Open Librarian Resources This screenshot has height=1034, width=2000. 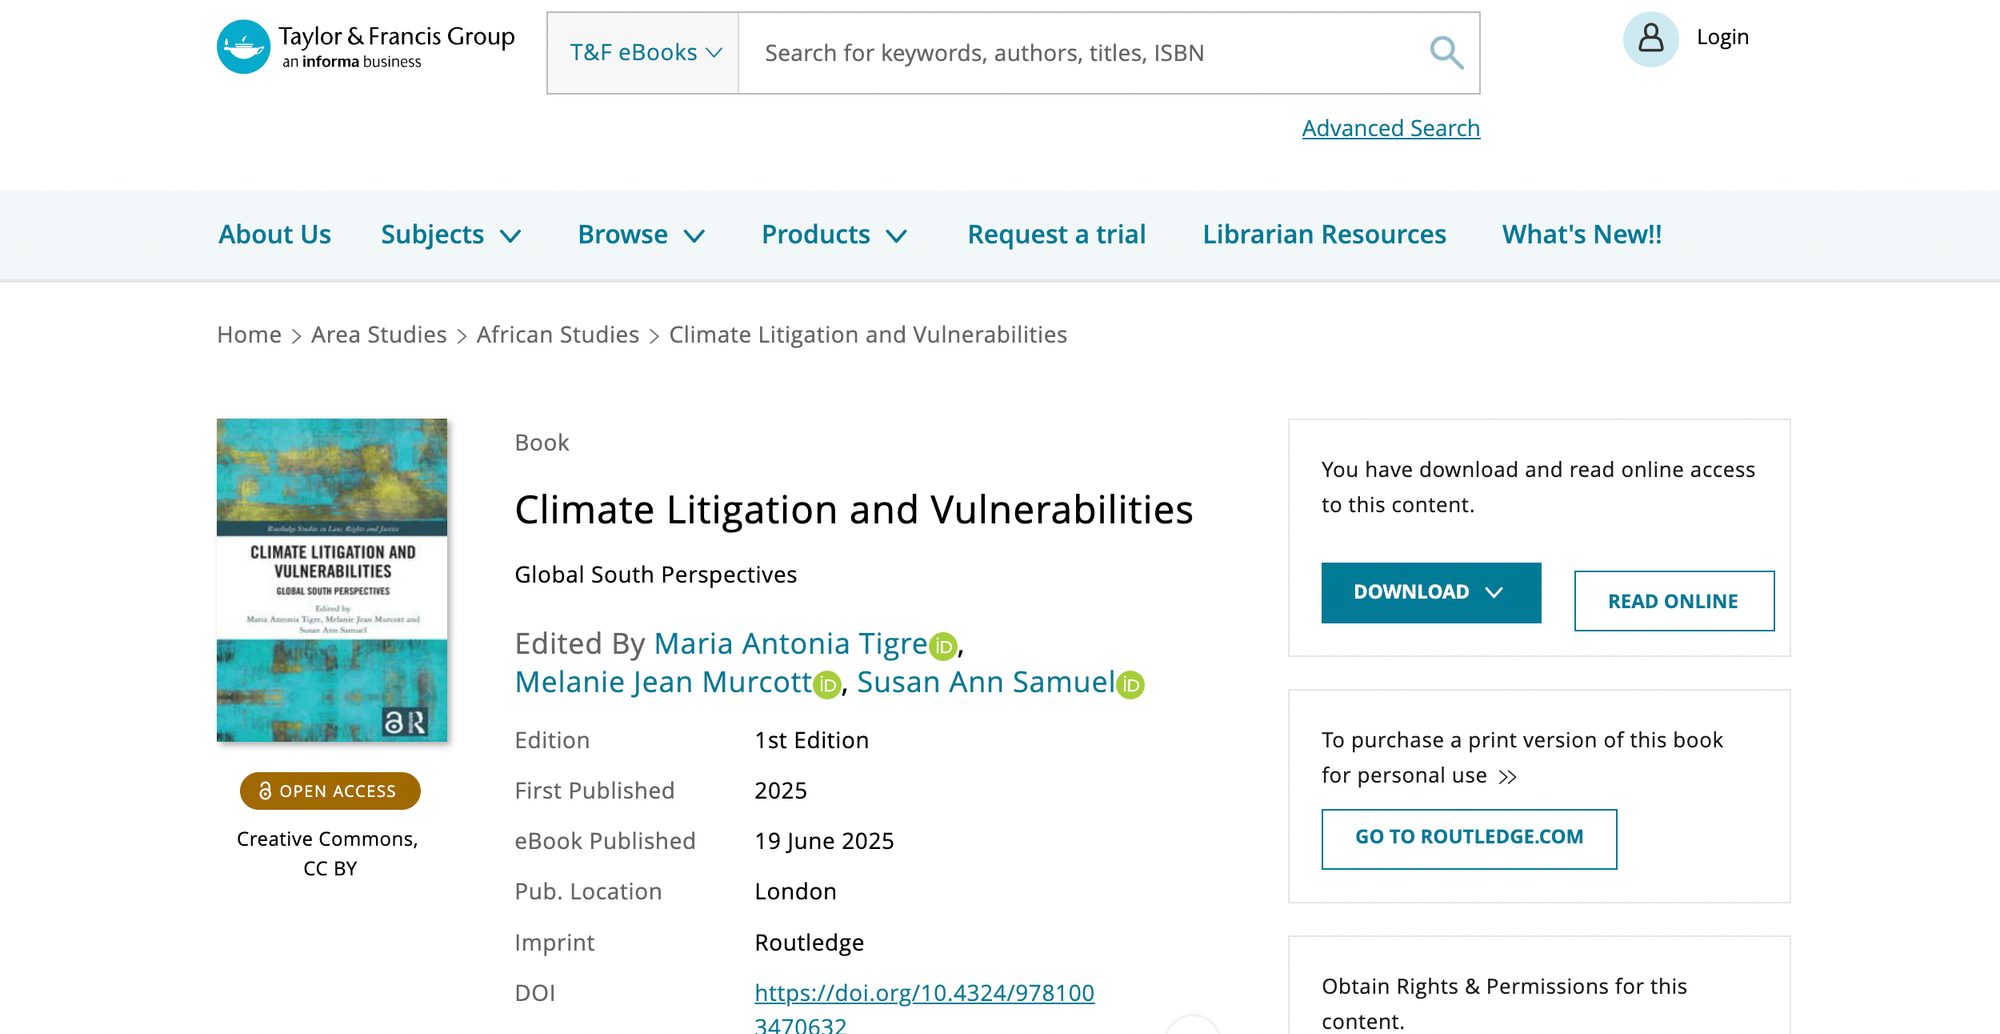point(1325,235)
